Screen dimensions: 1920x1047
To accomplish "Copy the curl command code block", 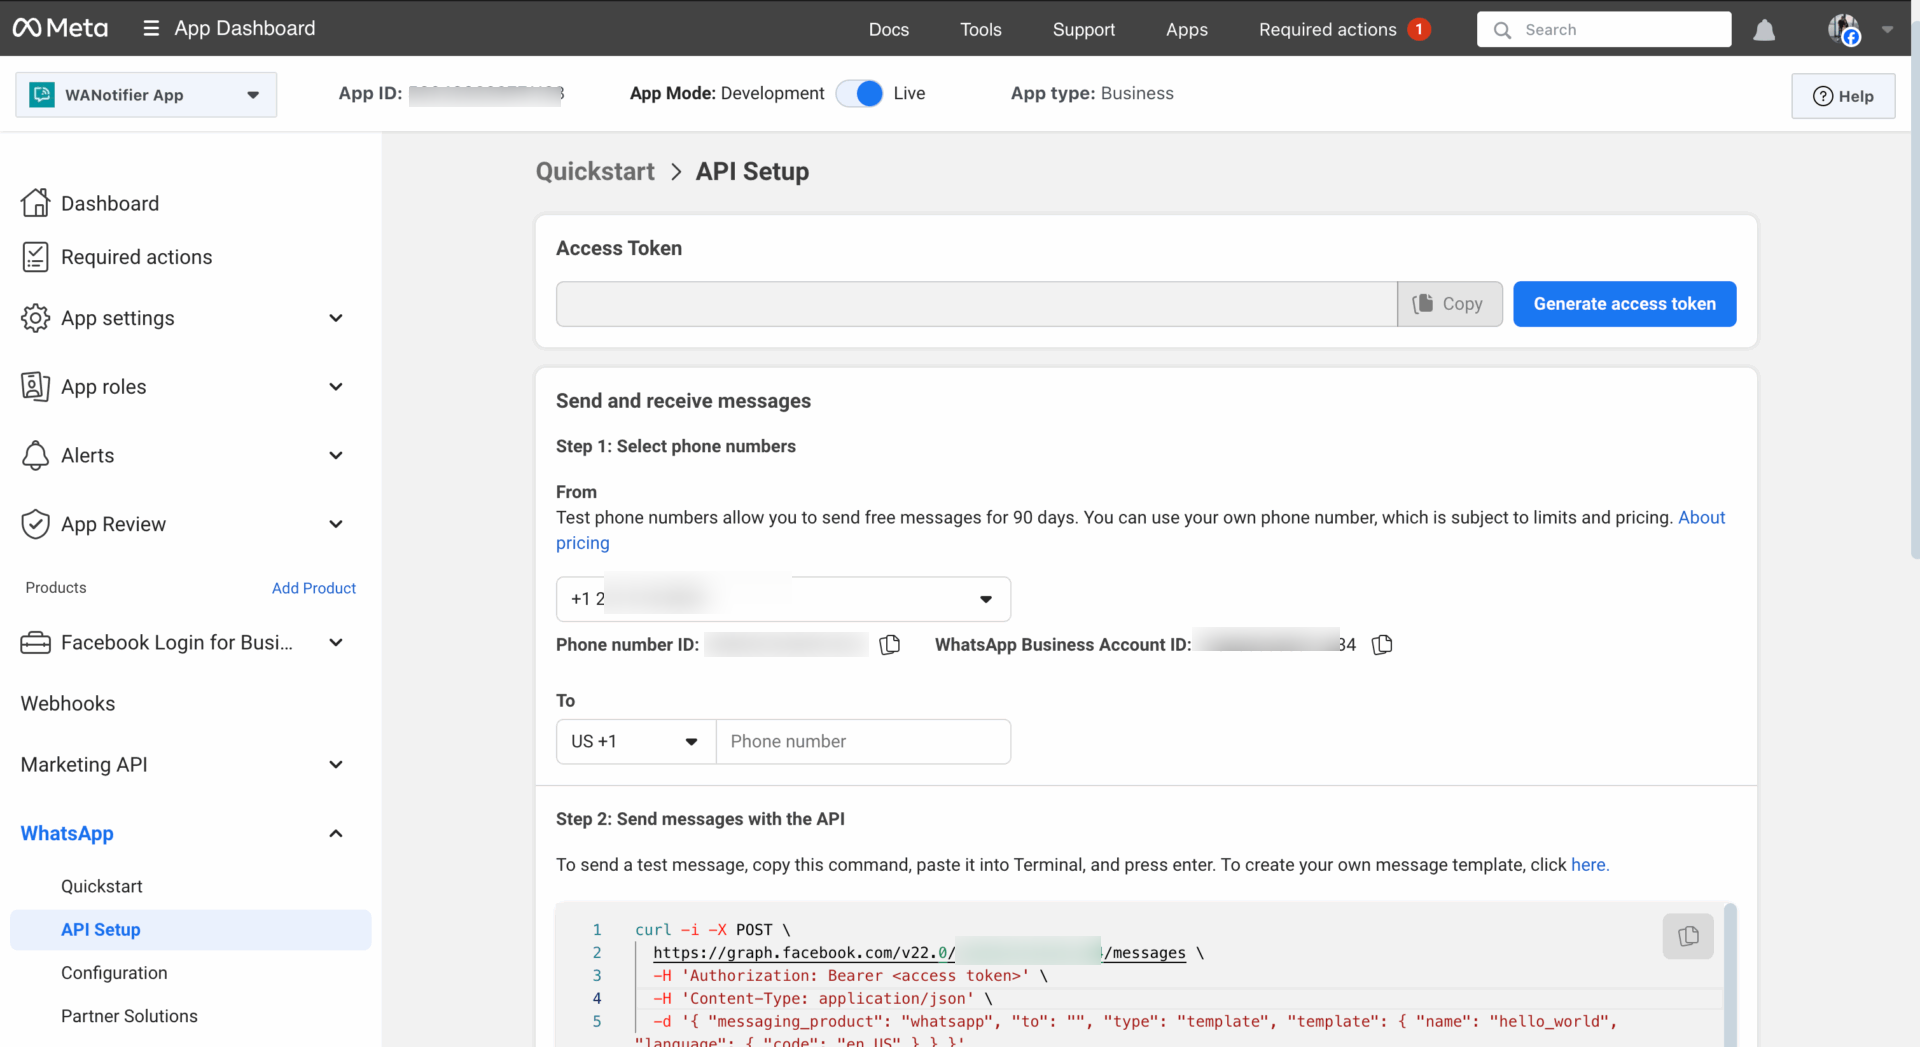I will pos(1688,936).
